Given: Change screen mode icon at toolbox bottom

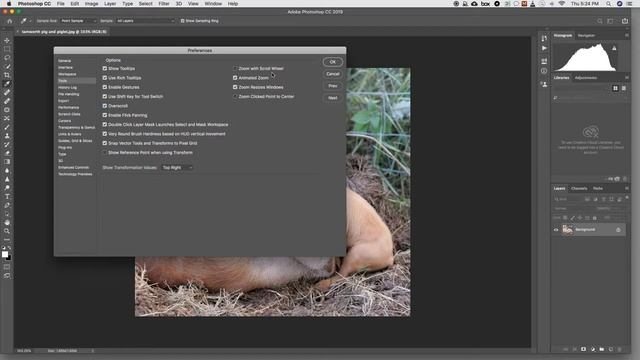Looking at the screenshot, I should [x=7, y=276].
